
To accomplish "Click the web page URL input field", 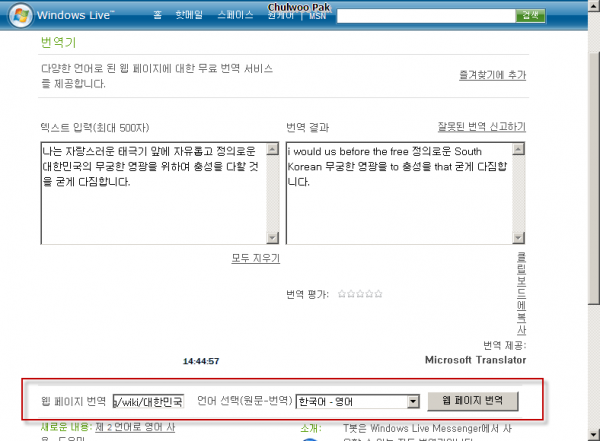I will click(148, 401).
